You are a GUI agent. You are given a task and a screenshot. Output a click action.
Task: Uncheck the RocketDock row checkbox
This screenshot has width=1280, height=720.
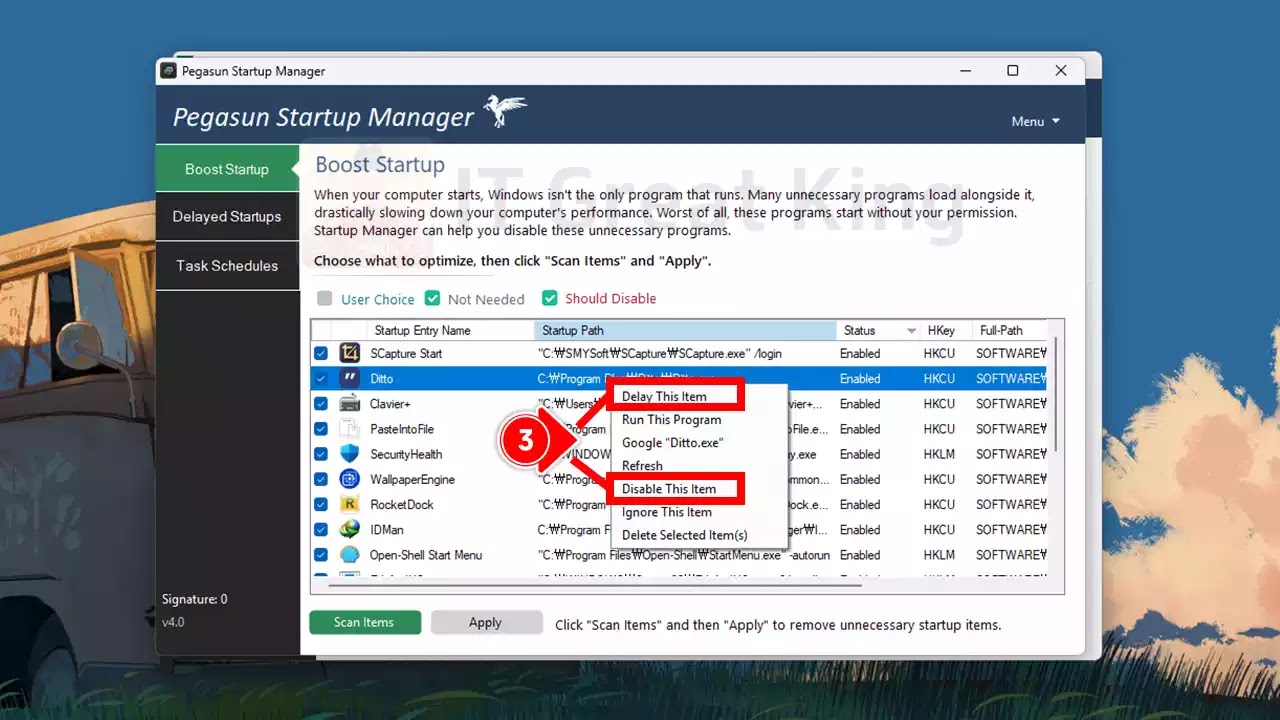(x=321, y=504)
